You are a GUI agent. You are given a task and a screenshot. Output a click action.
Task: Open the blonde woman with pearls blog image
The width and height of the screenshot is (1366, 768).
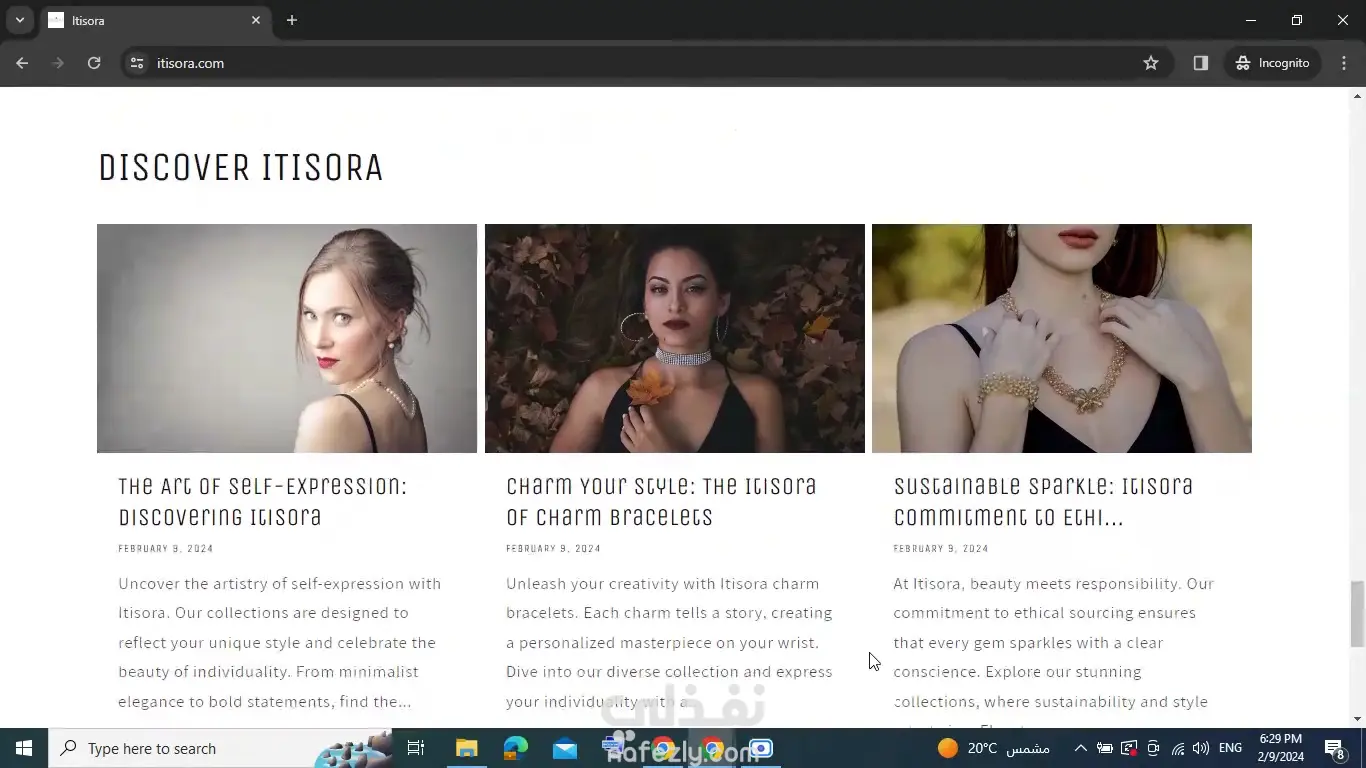(287, 338)
